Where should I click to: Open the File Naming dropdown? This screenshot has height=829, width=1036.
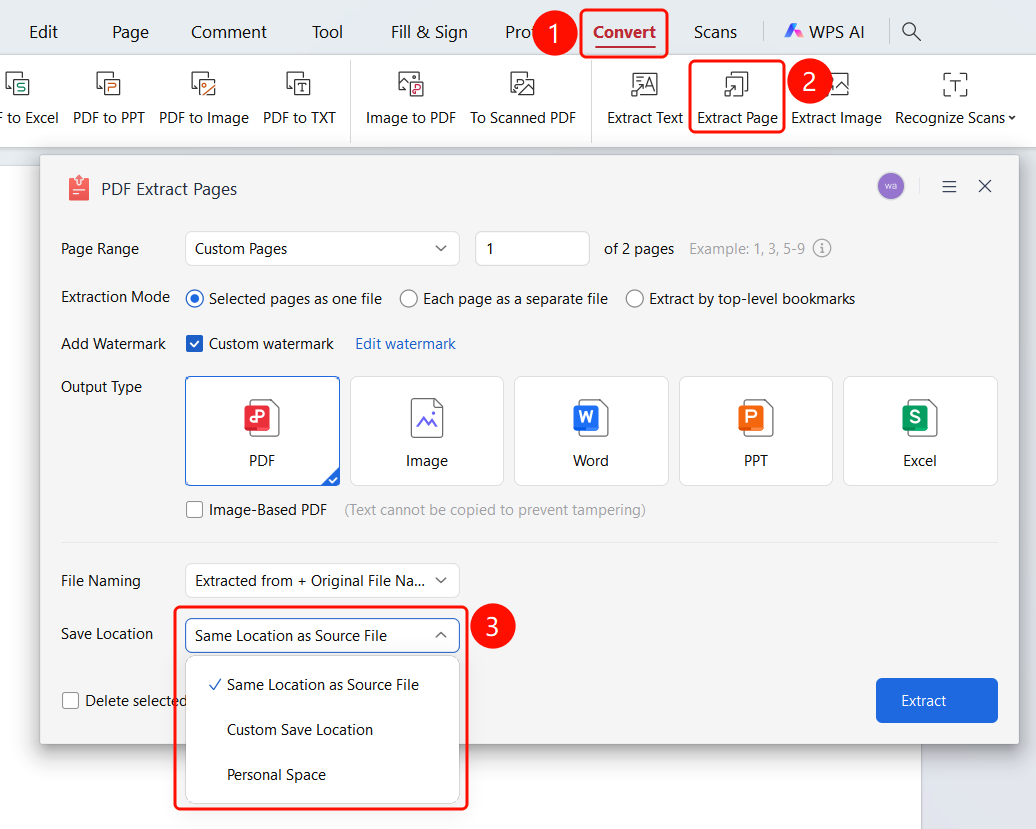(322, 581)
